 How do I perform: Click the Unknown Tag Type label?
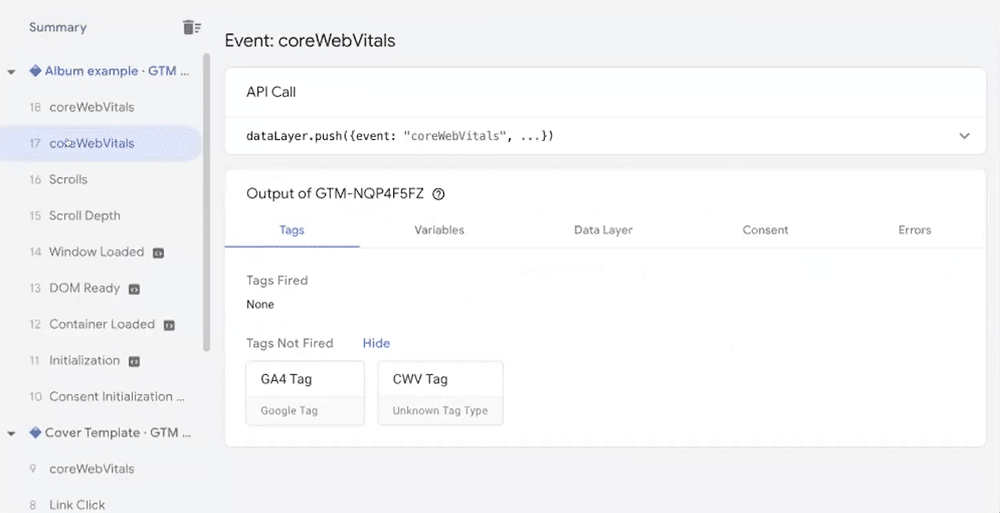click(x=440, y=411)
